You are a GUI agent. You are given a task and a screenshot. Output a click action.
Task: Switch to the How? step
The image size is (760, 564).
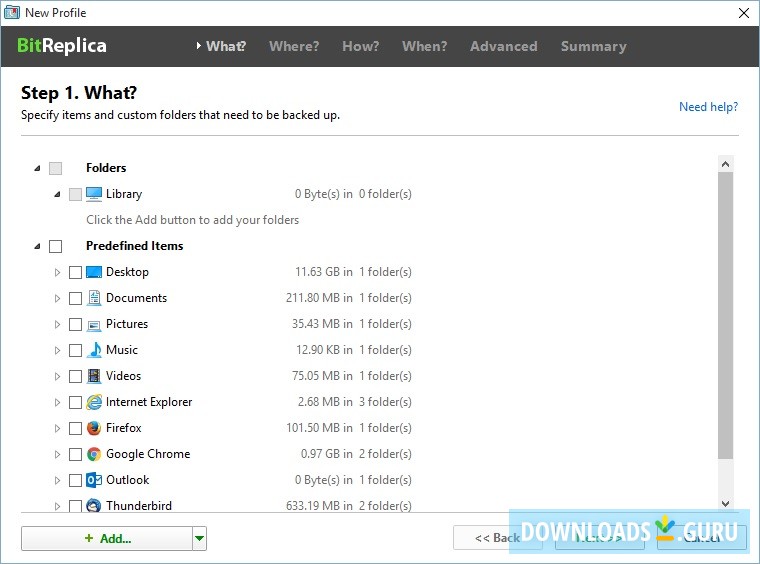361,46
